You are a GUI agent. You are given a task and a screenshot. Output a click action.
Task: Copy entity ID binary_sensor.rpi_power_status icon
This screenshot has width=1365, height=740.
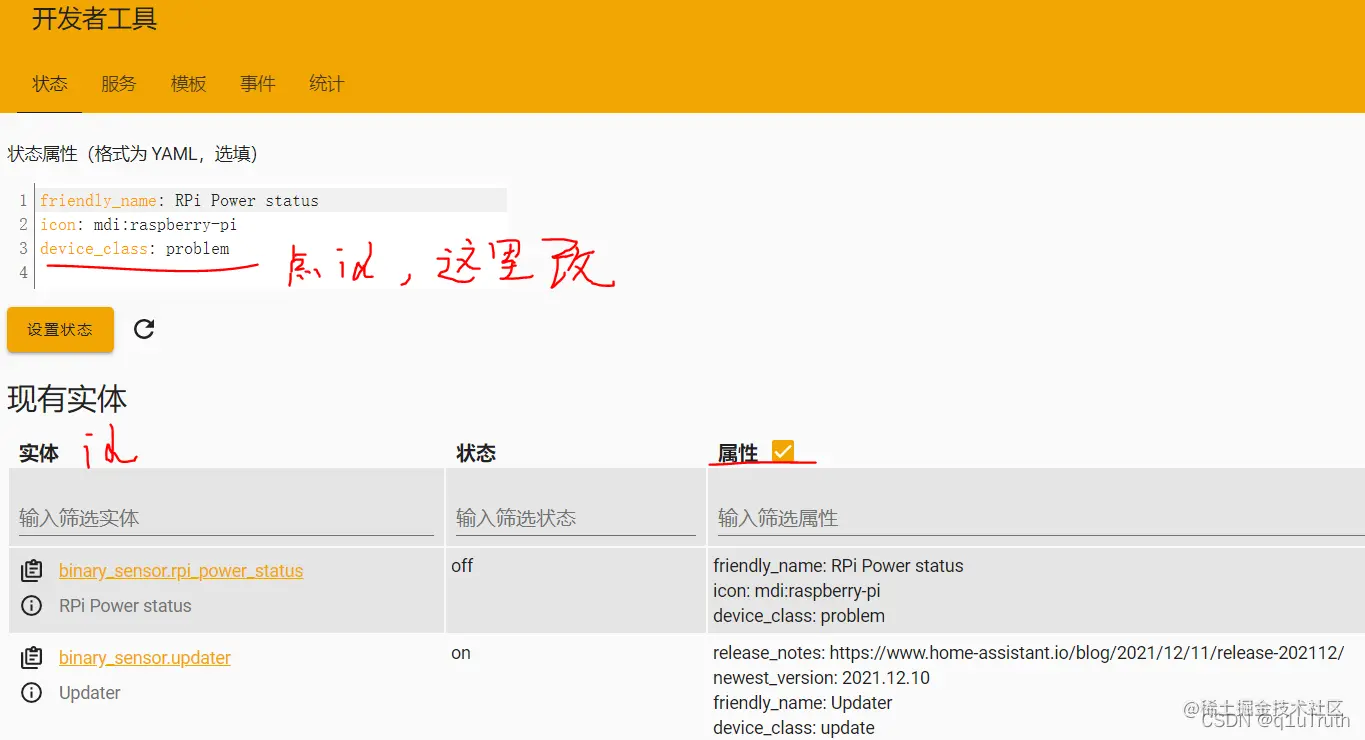pyautogui.click(x=32, y=571)
